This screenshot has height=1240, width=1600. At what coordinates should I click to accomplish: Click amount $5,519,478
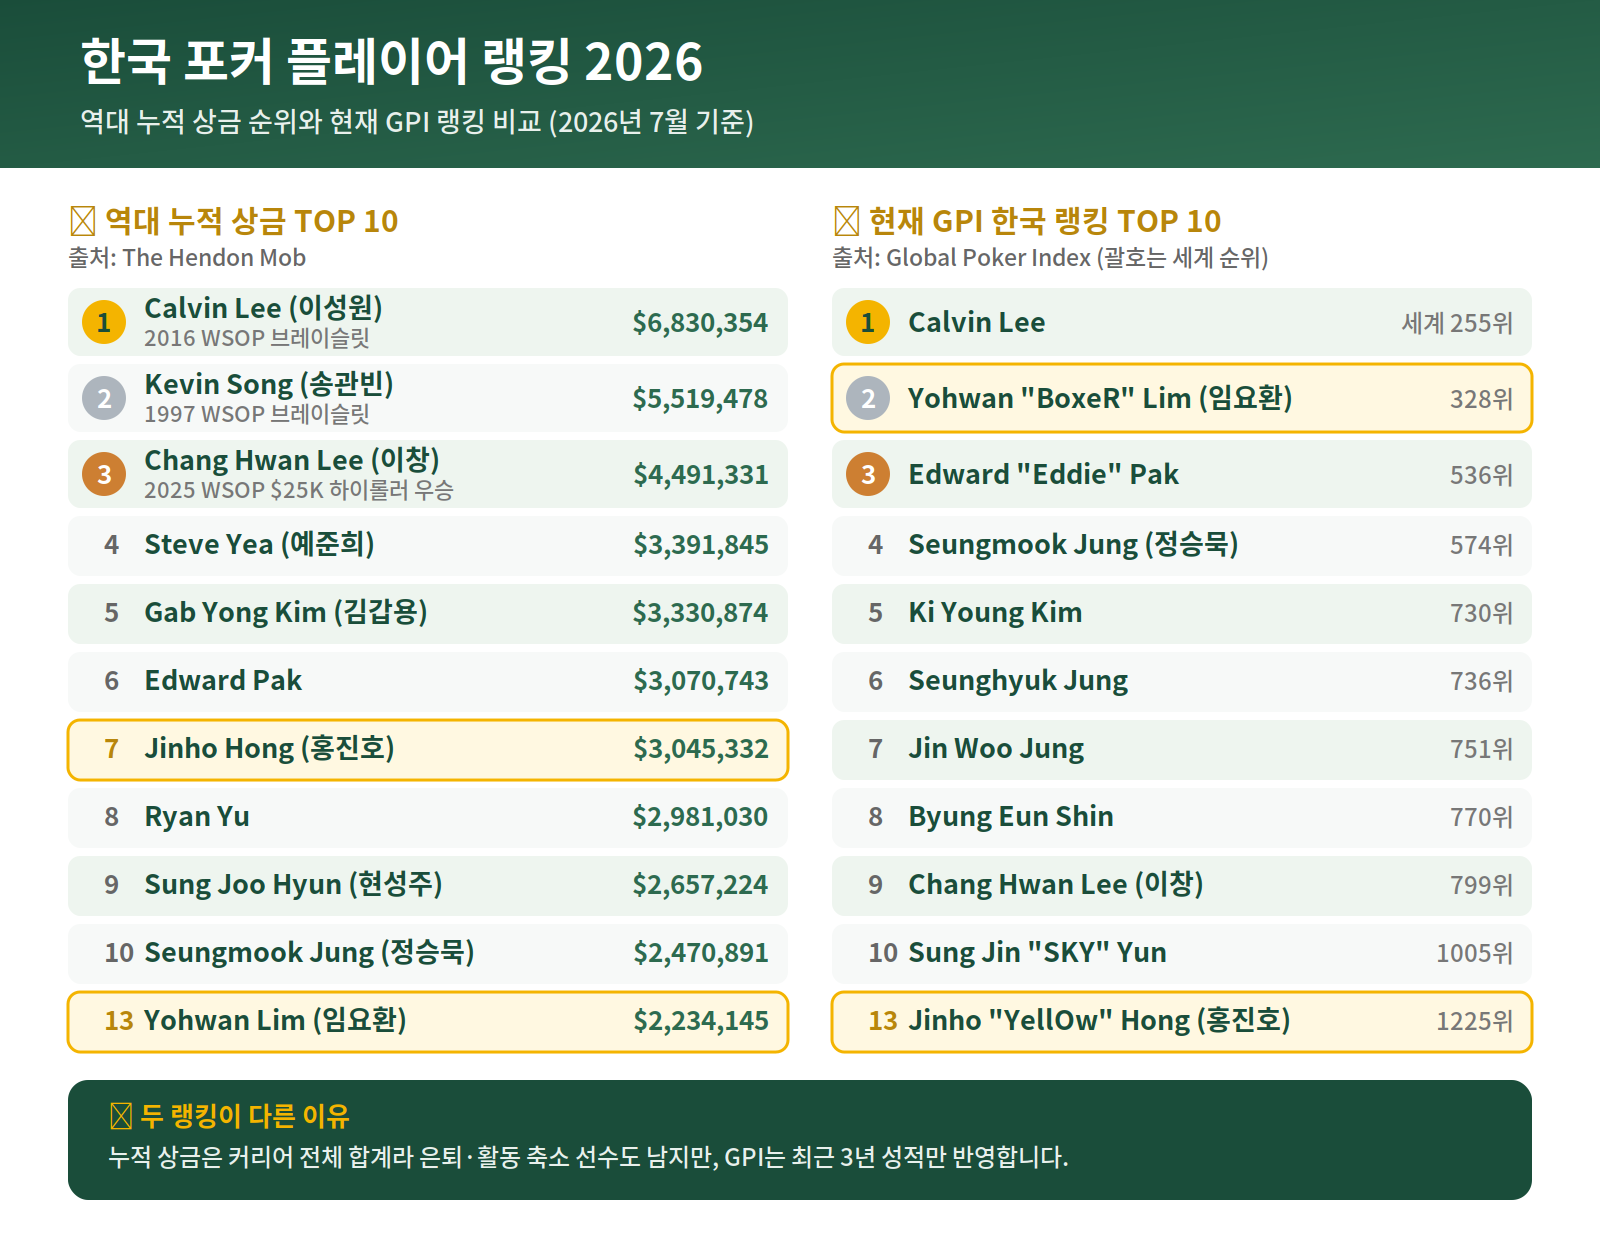click(700, 399)
